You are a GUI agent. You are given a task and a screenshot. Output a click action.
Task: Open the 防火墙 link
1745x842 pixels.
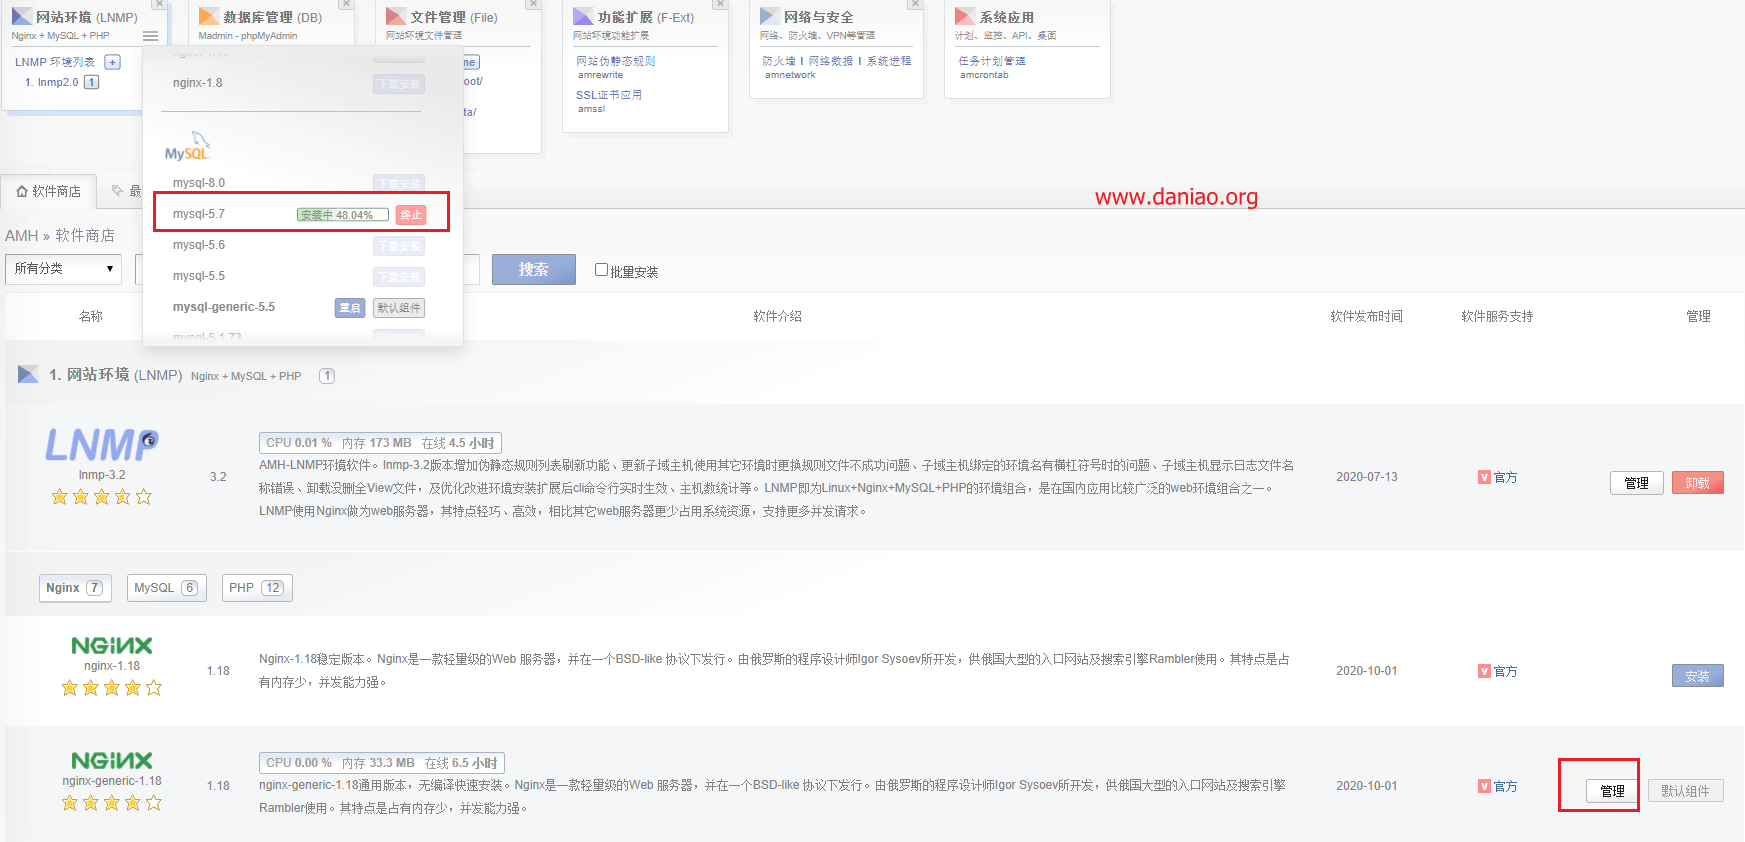[779, 61]
